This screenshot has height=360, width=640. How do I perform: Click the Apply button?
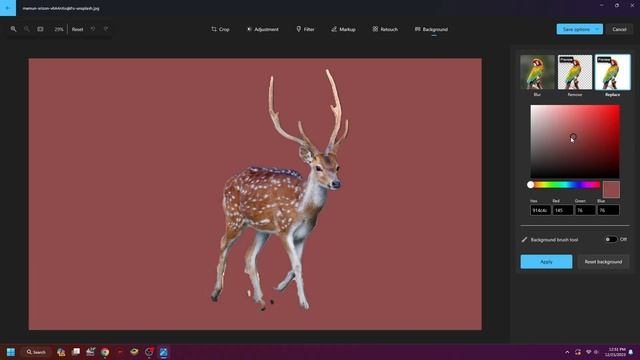tap(546, 262)
